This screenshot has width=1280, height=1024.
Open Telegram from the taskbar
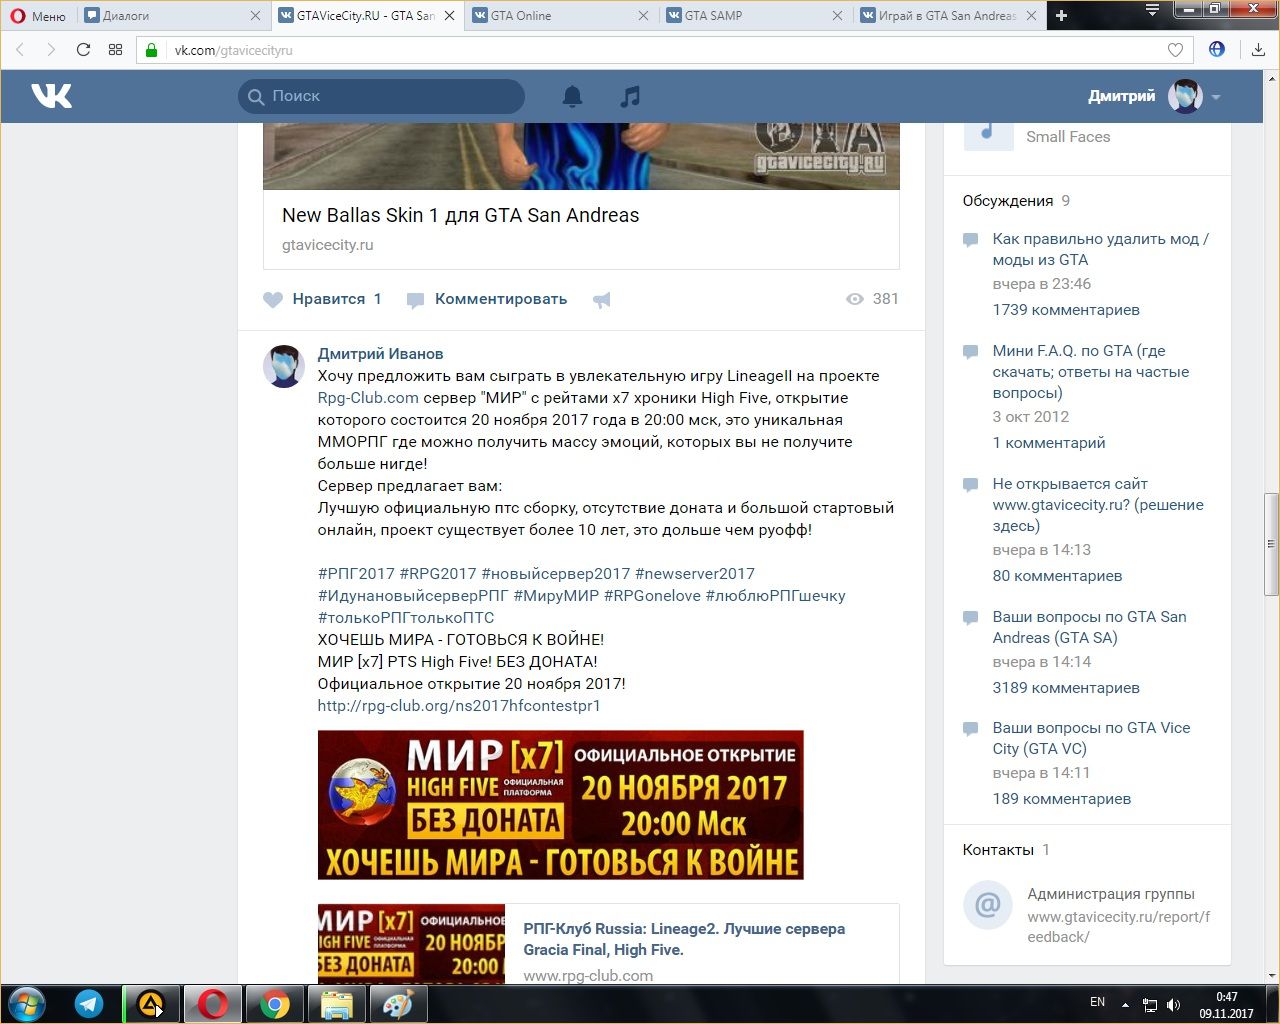(89, 1004)
